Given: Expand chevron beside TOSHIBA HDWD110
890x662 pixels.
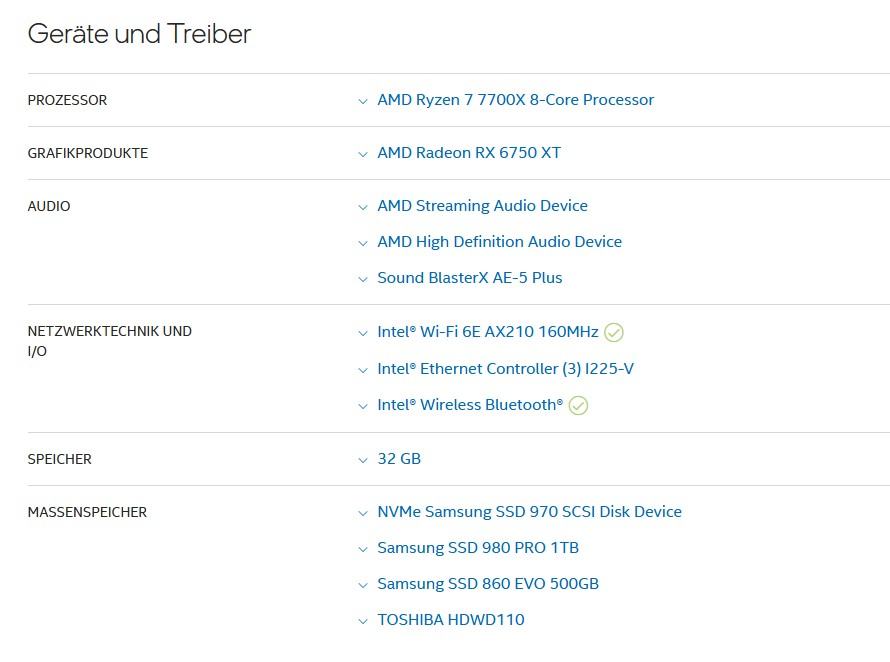Looking at the screenshot, I should tap(363, 621).
